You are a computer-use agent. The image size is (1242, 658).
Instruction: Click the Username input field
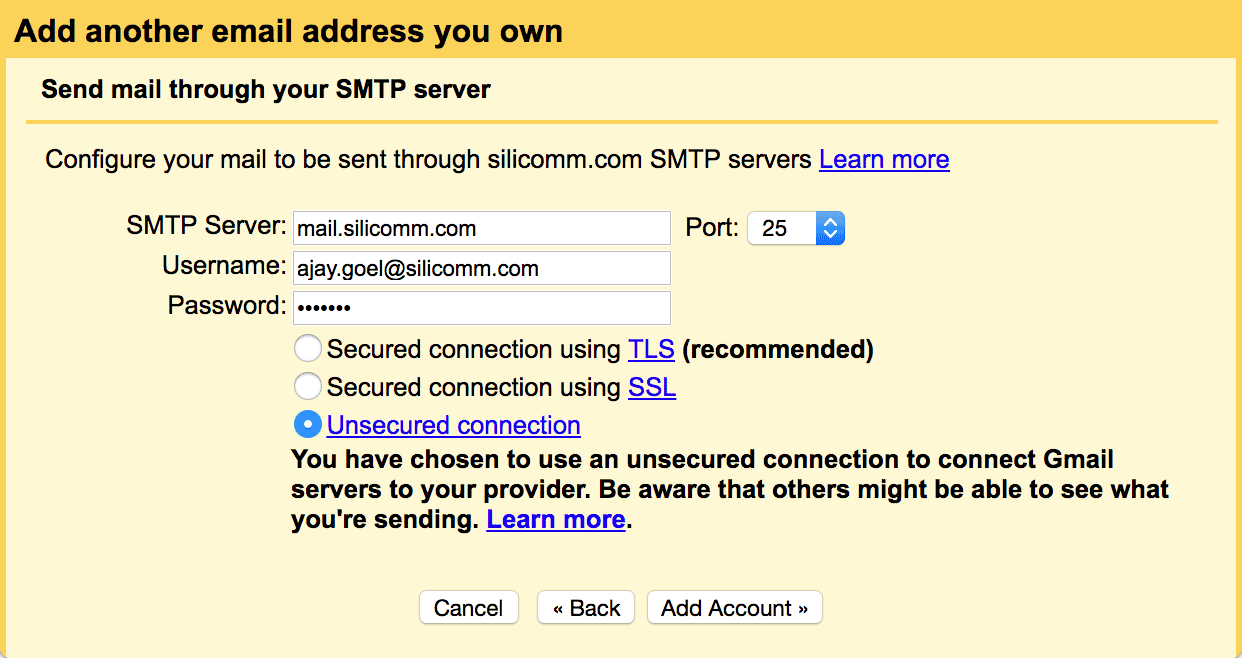(481, 267)
